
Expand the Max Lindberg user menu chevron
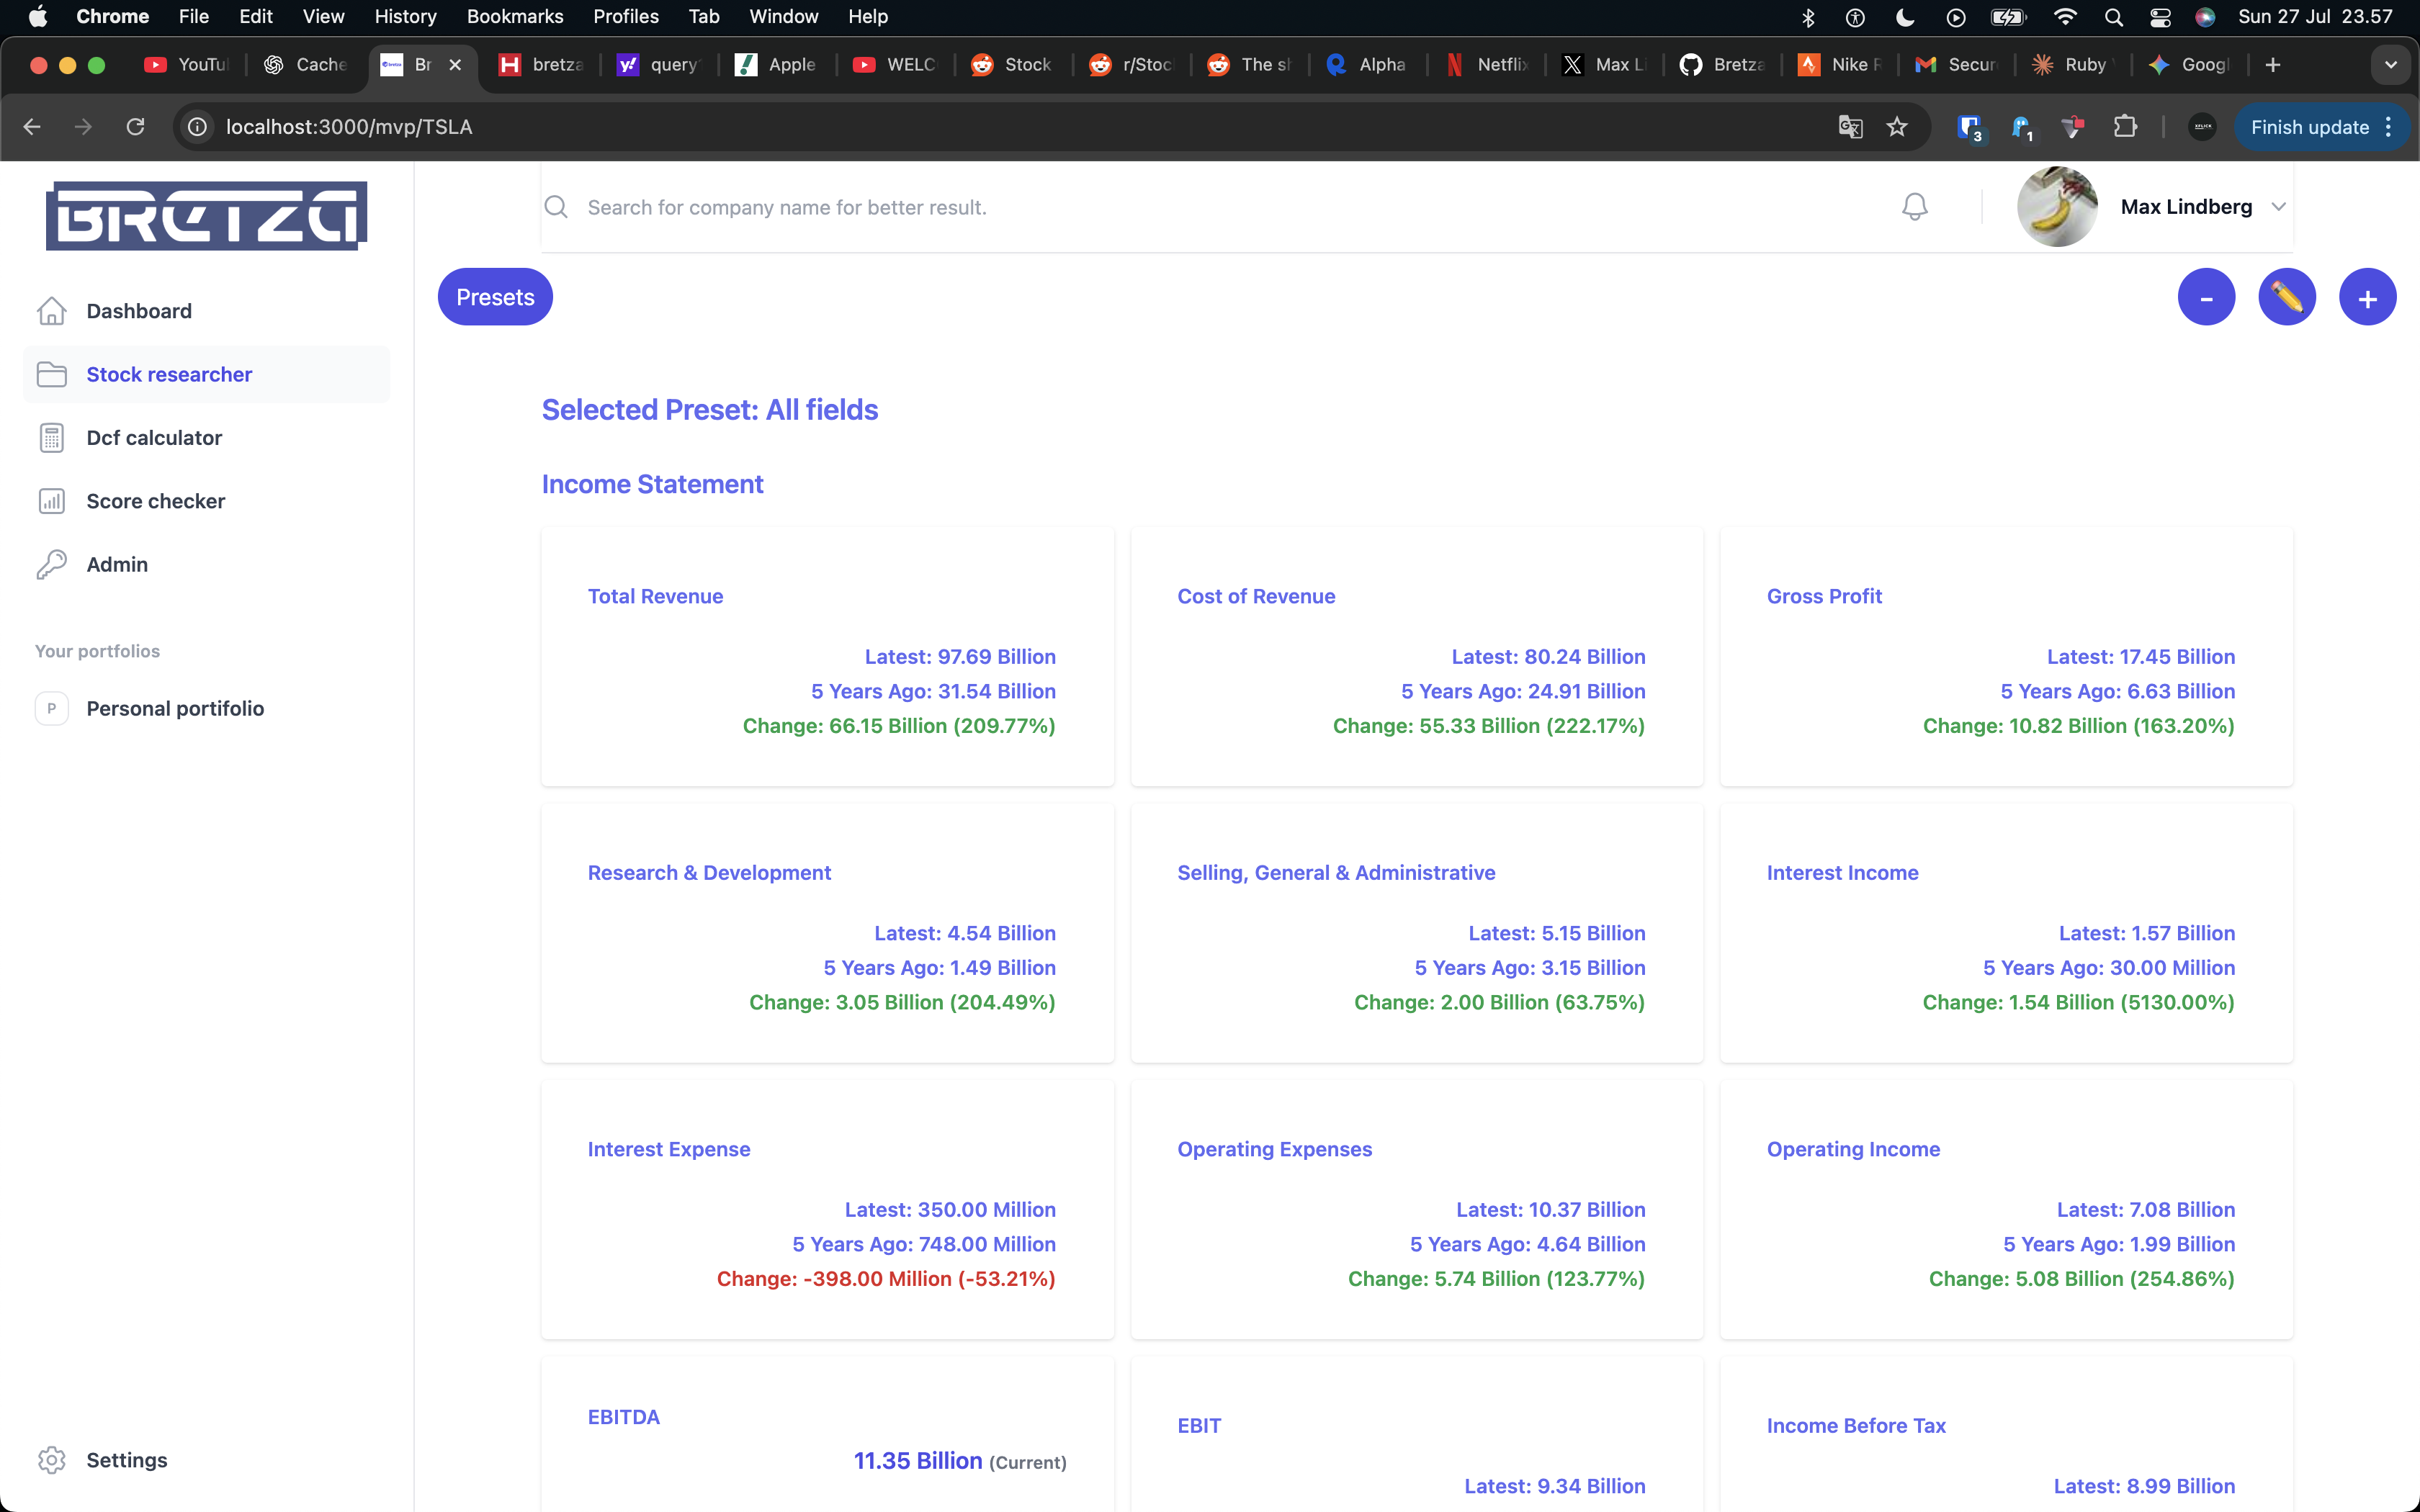pos(2278,207)
